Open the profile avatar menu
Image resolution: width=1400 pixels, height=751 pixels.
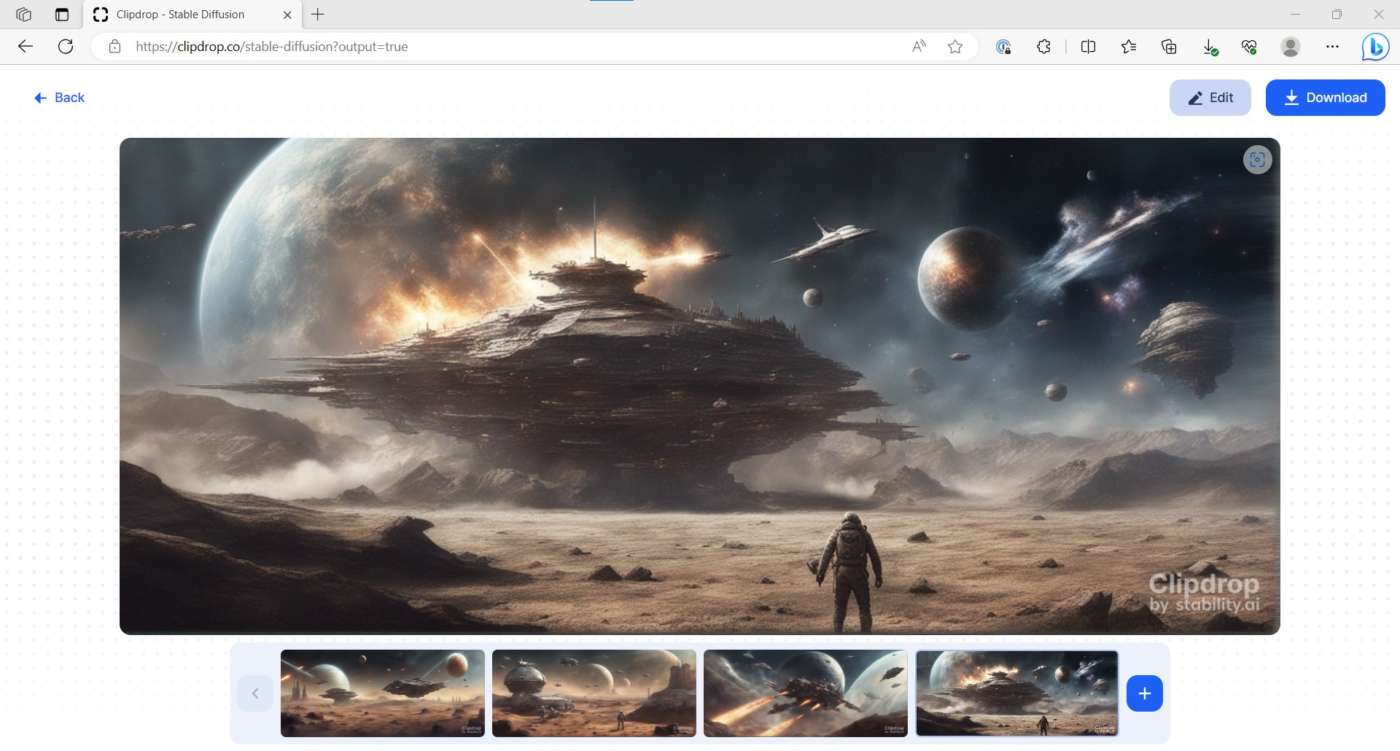(1291, 46)
